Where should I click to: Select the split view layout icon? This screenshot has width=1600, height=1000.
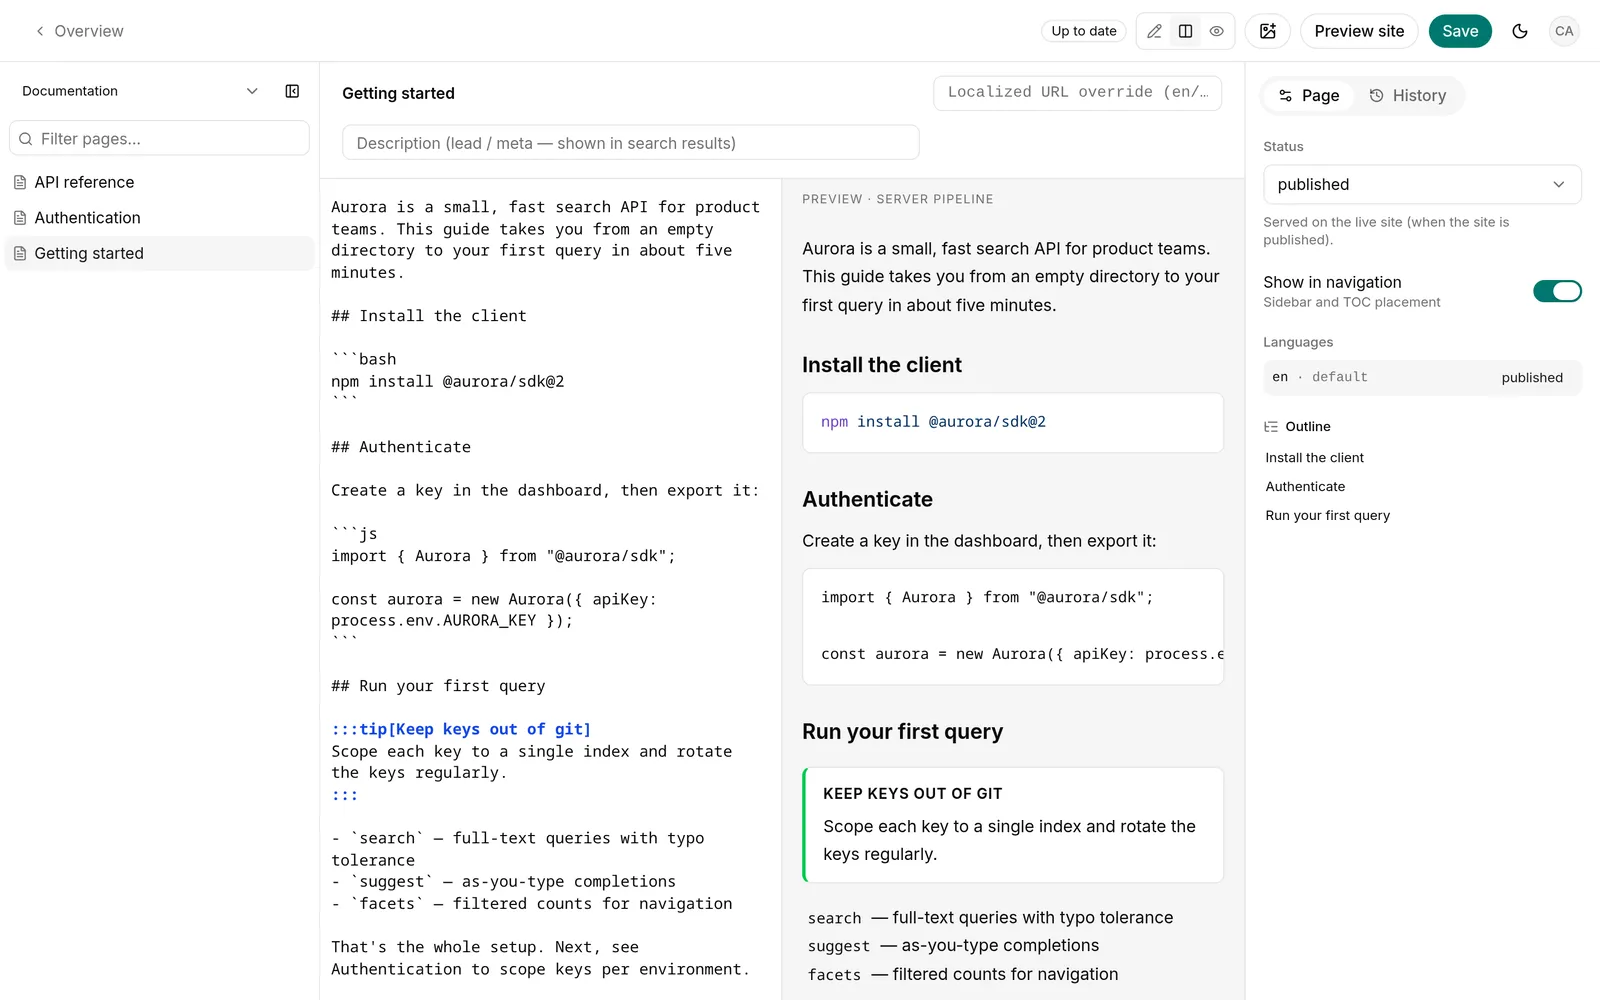pyautogui.click(x=1185, y=31)
